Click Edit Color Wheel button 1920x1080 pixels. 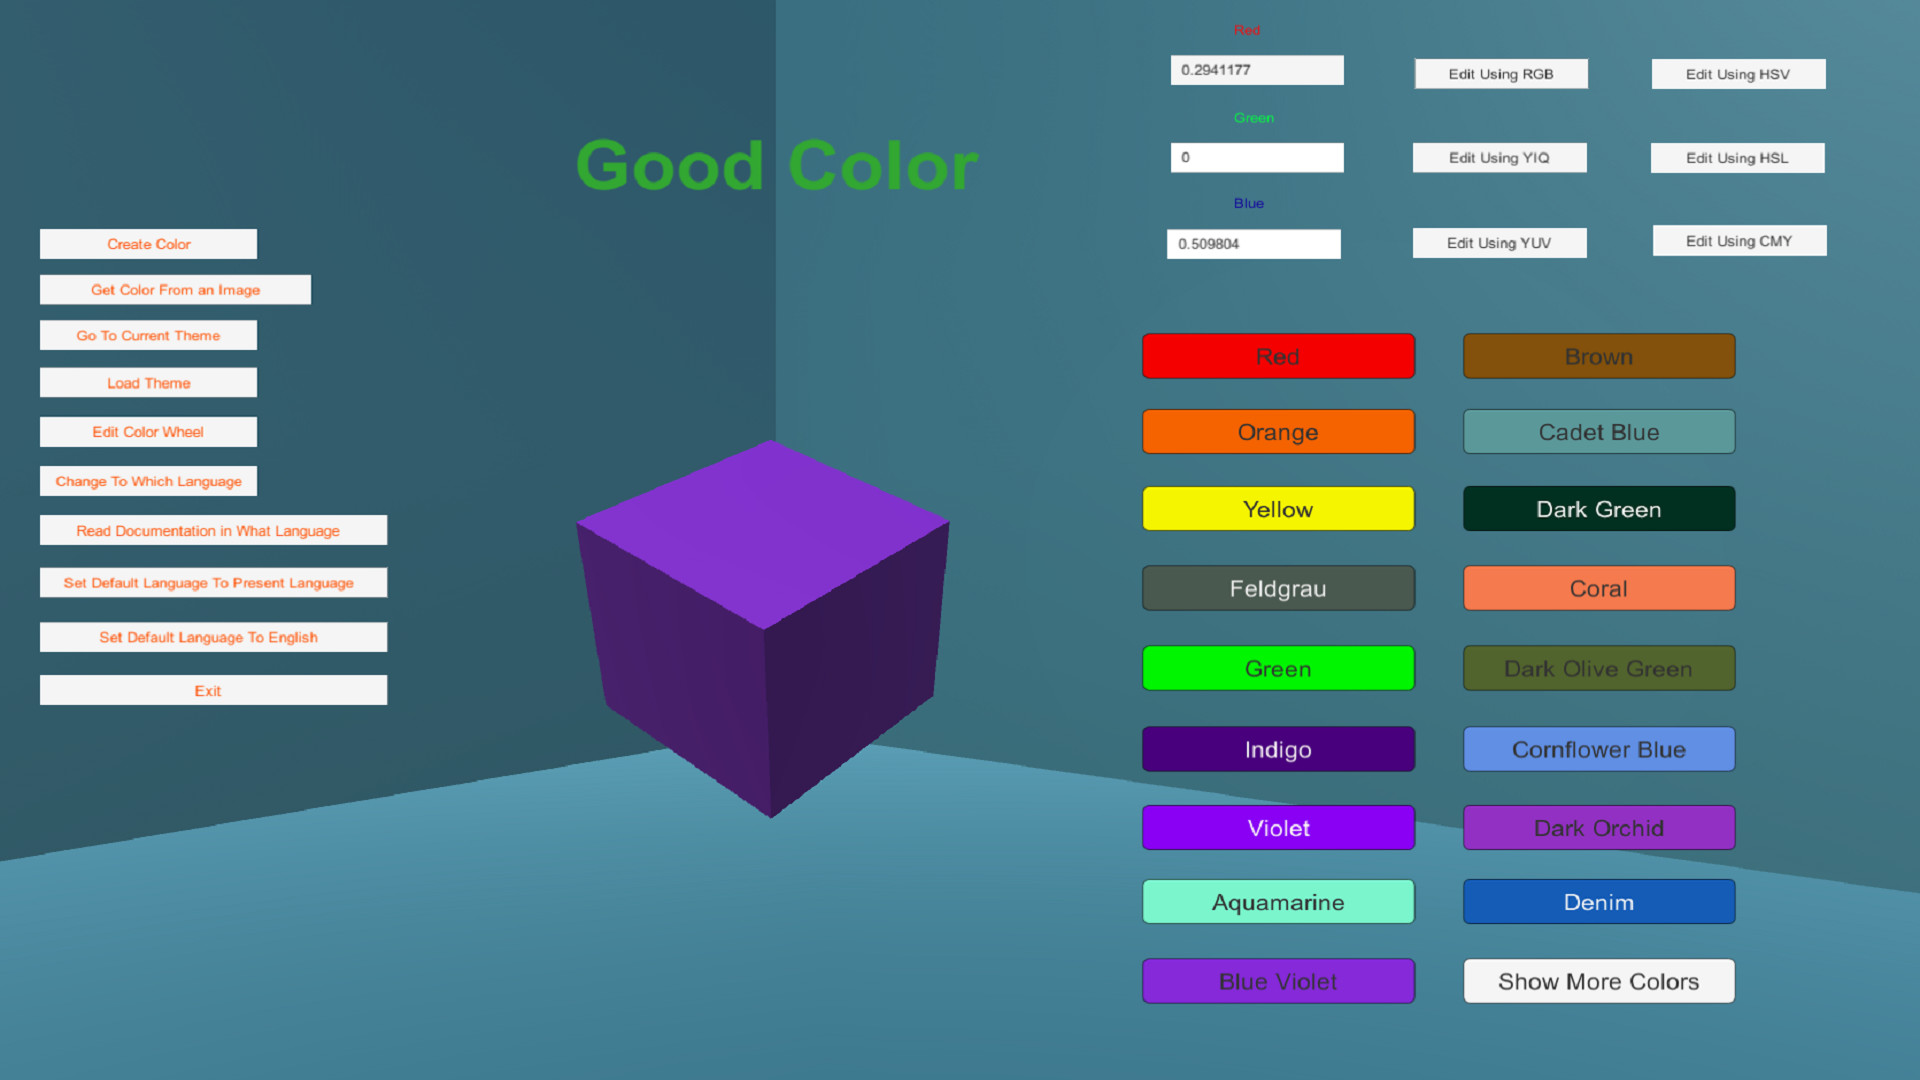click(x=149, y=431)
